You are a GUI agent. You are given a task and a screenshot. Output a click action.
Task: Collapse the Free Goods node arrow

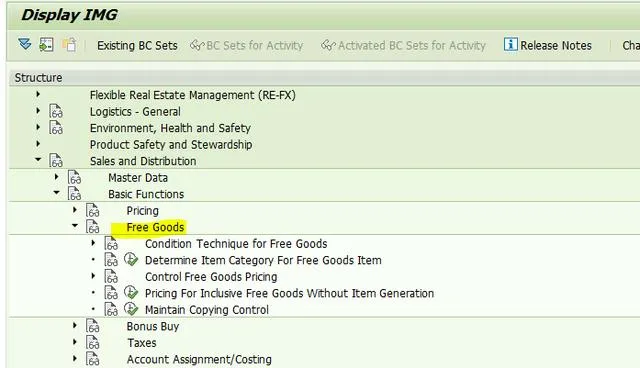[x=75, y=226]
